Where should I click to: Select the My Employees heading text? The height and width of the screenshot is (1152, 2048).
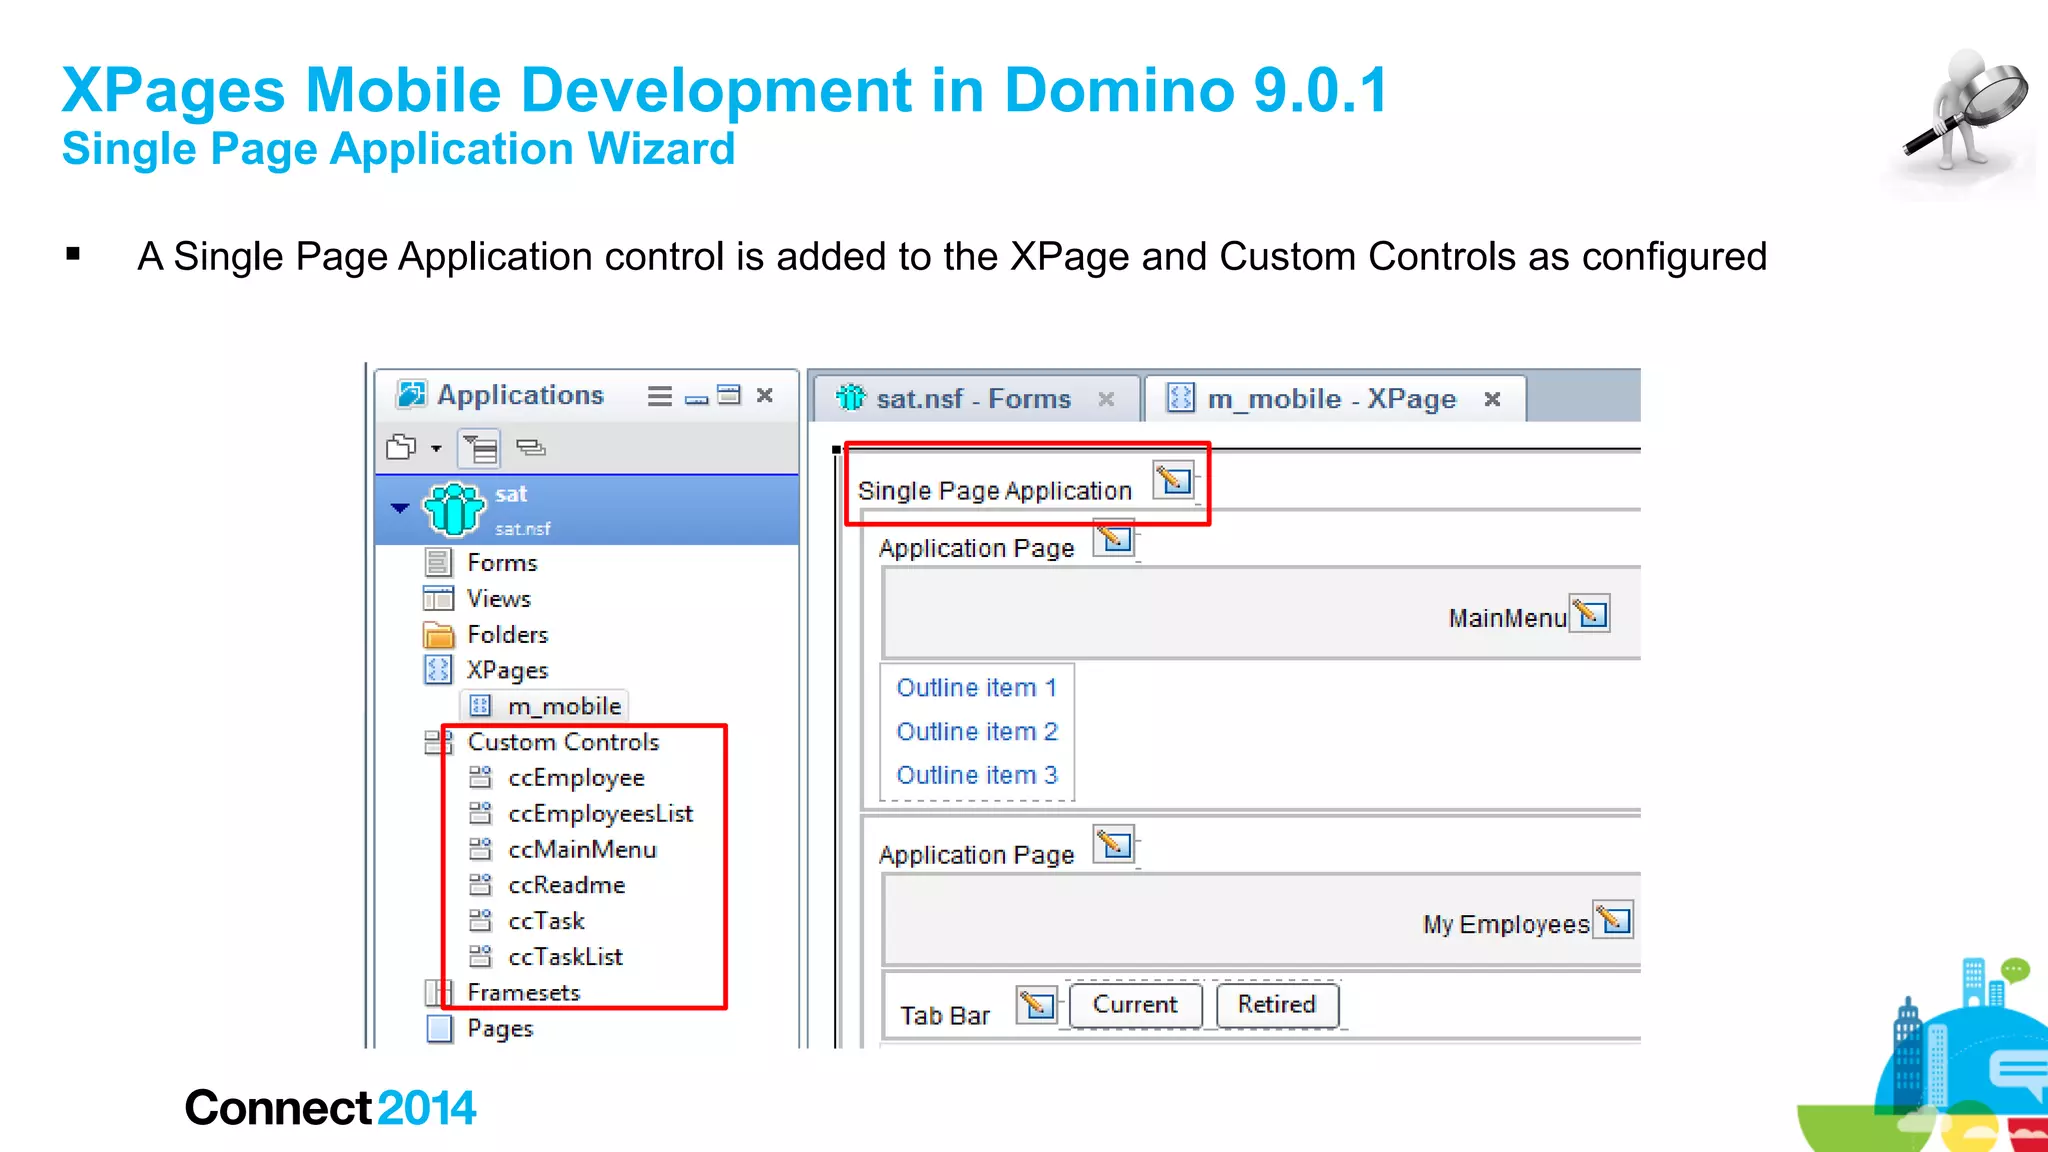point(1506,925)
